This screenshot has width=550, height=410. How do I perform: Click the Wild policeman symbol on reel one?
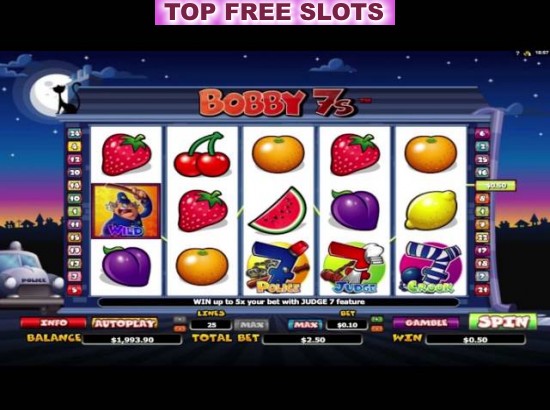[126, 211]
